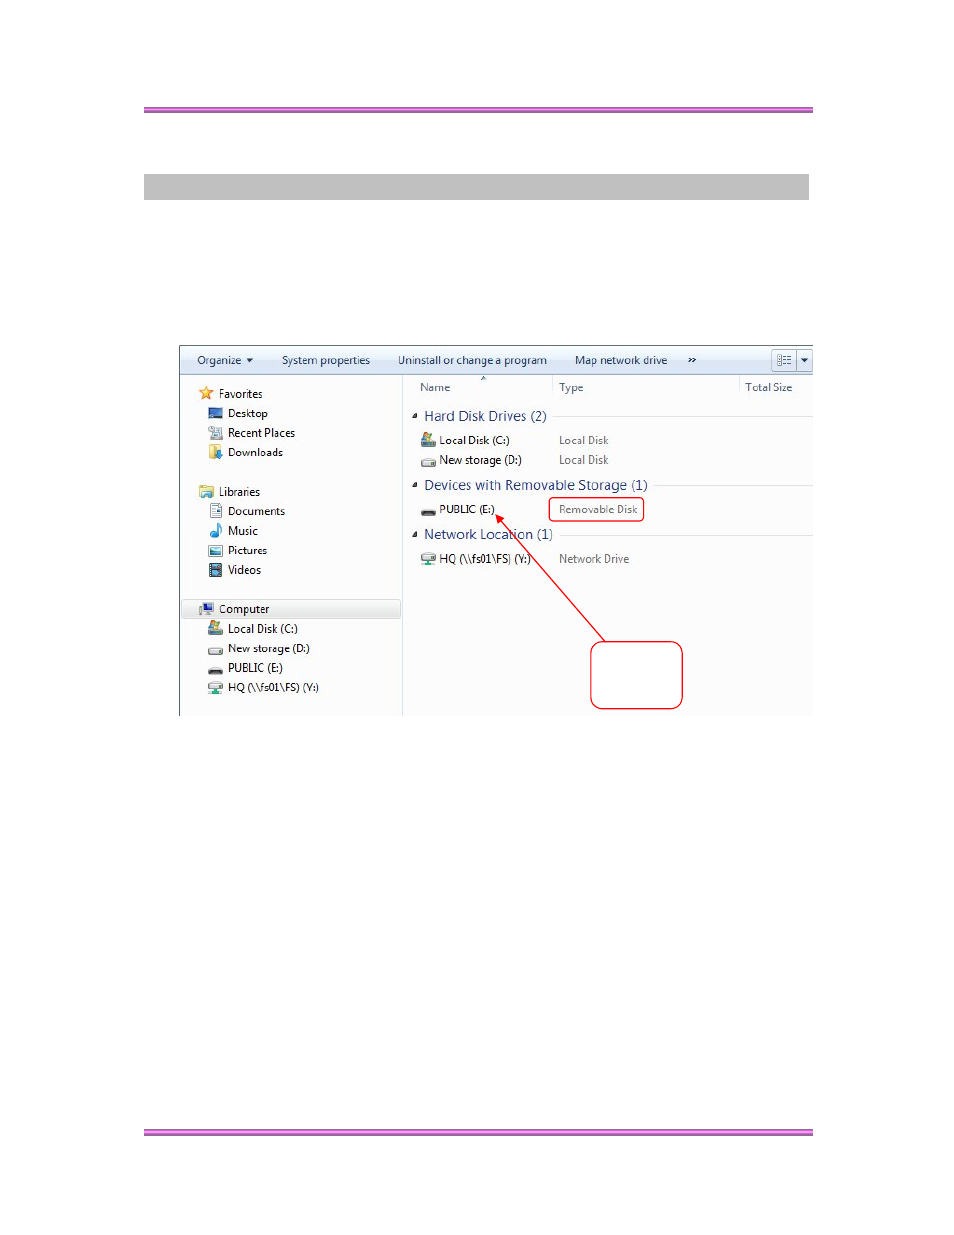The height and width of the screenshot is (1235, 954).
Task: Click the Hard Disk Drives (2) group heading
Action: (x=486, y=417)
